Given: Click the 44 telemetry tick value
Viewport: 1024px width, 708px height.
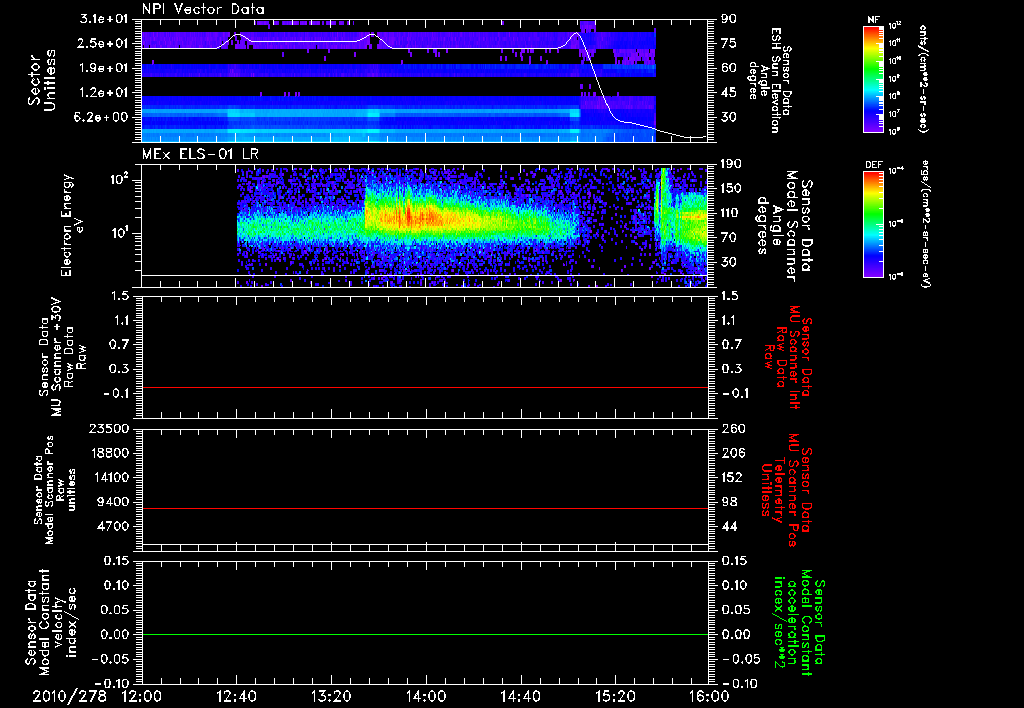Looking at the screenshot, I should [729, 526].
